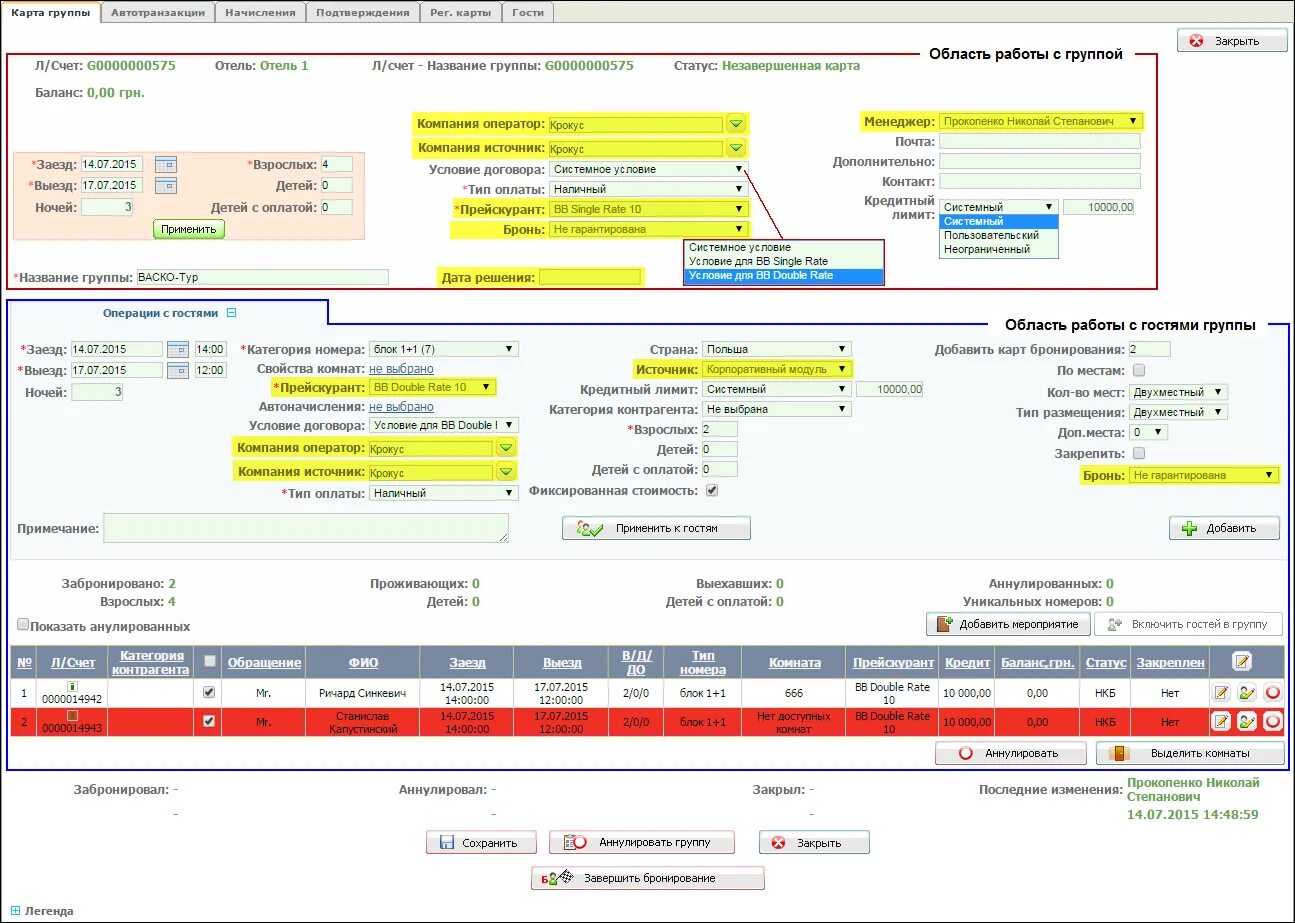Viewport: 1295px width, 923px height.
Task: Click account icon above 0000014943
Action: pos(72,715)
